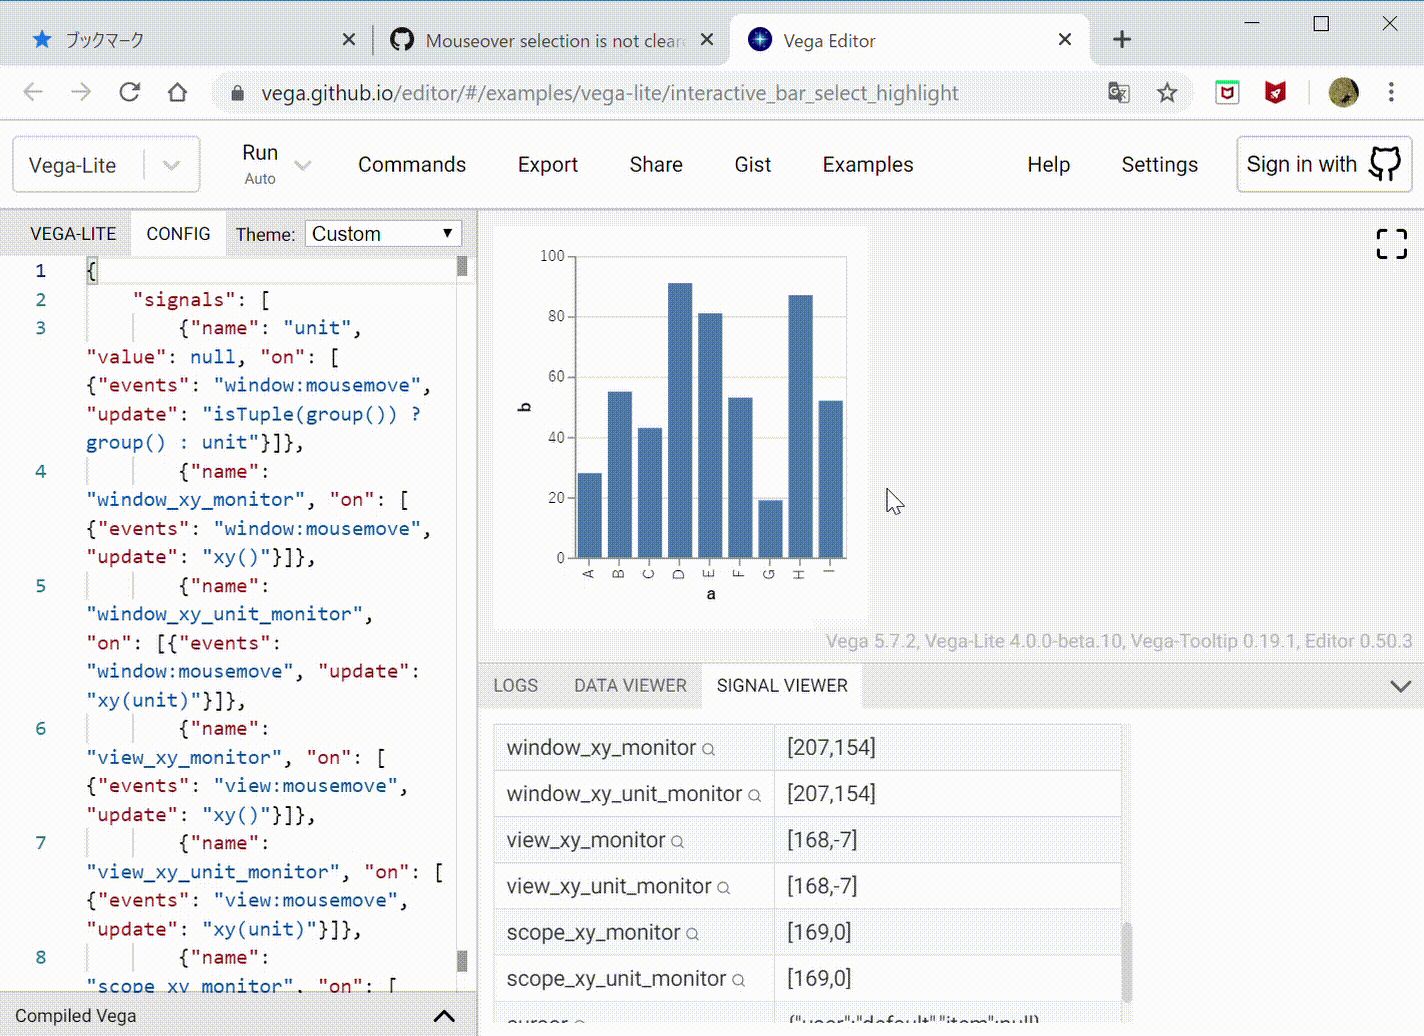
Task: Open the Examples menu
Action: coord(868,165)
